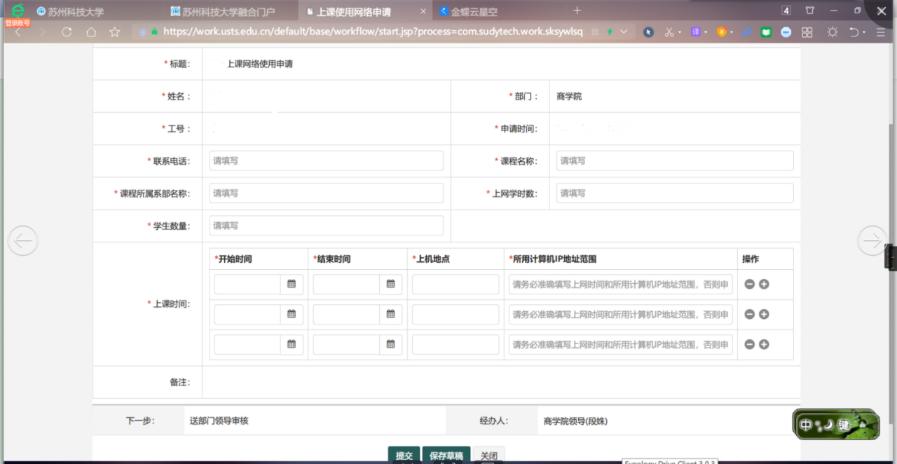
Task: Add a row after second class time row
Action: [x=764, y=314]
